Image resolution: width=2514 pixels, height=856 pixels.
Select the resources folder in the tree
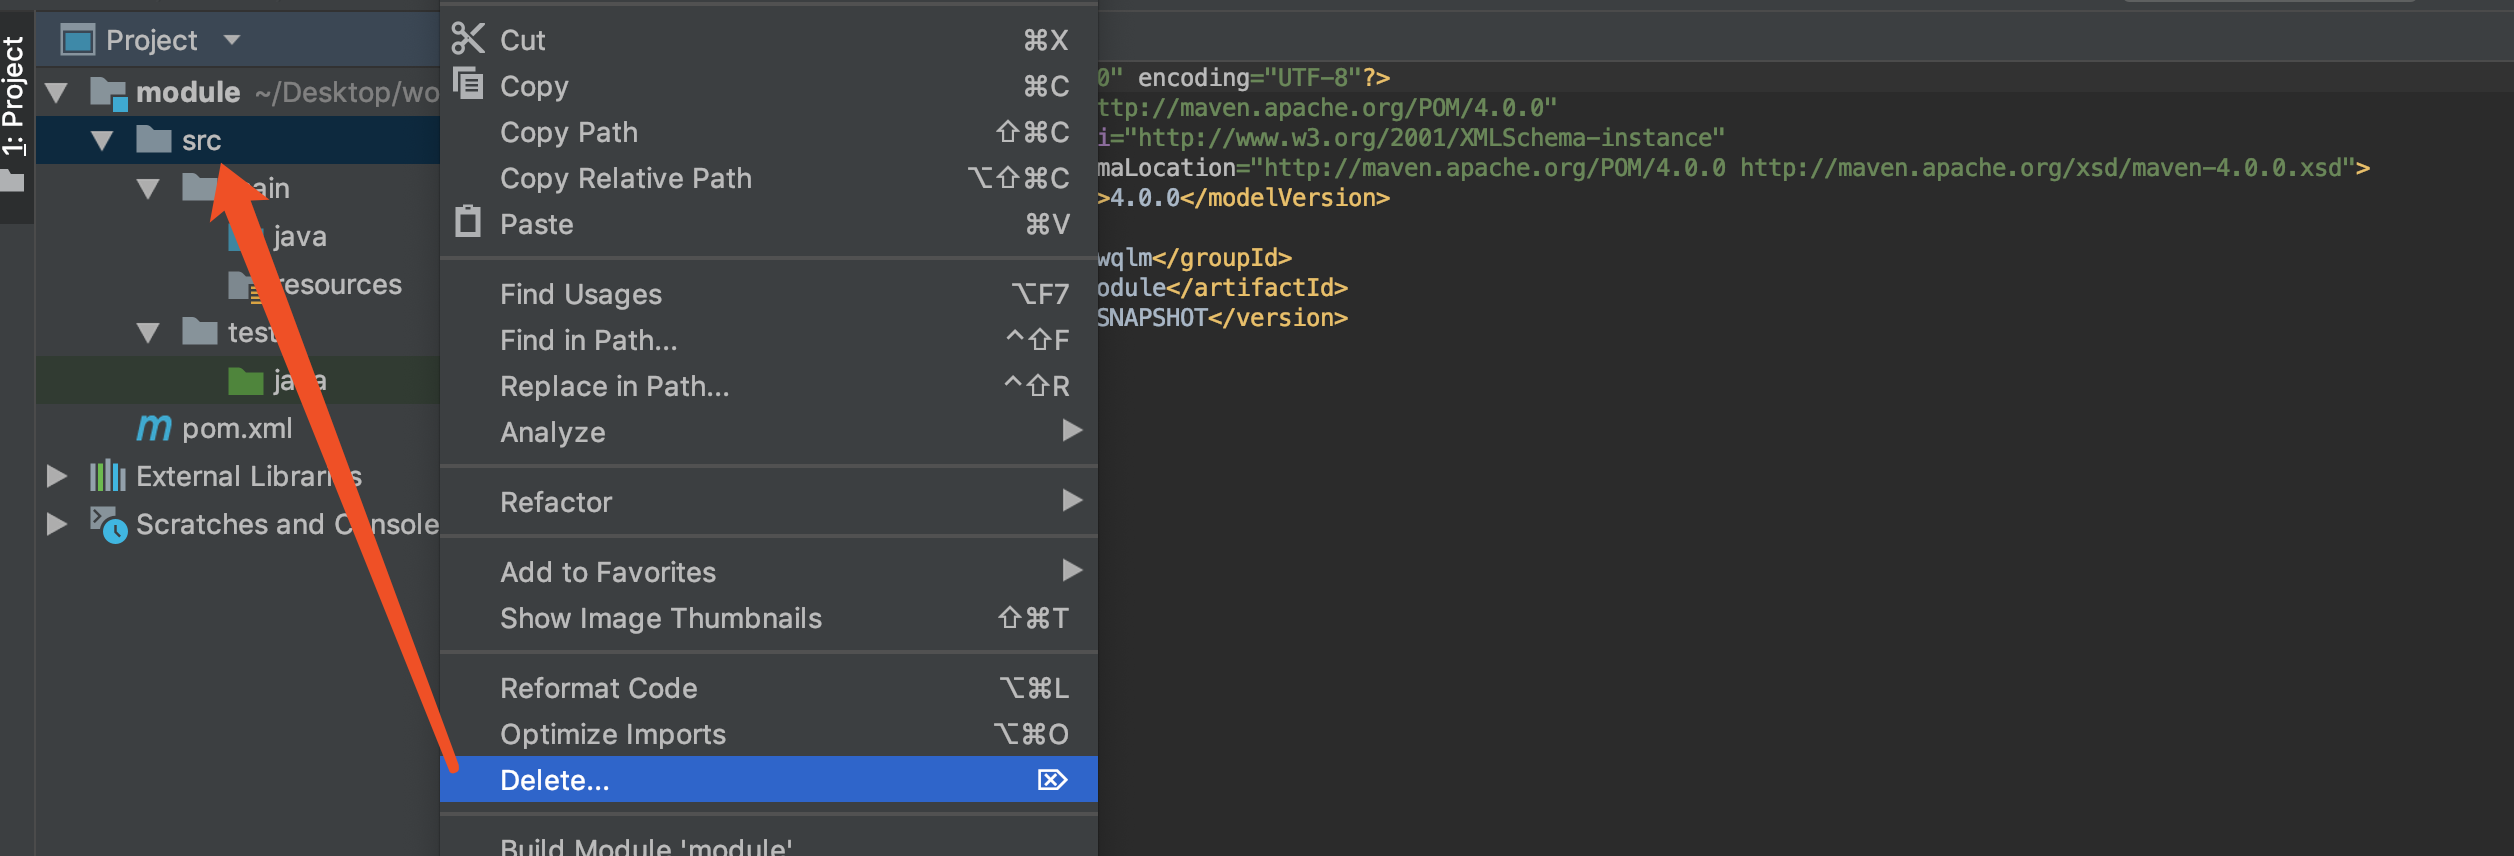pyautogui.click(x=338, y=285)
